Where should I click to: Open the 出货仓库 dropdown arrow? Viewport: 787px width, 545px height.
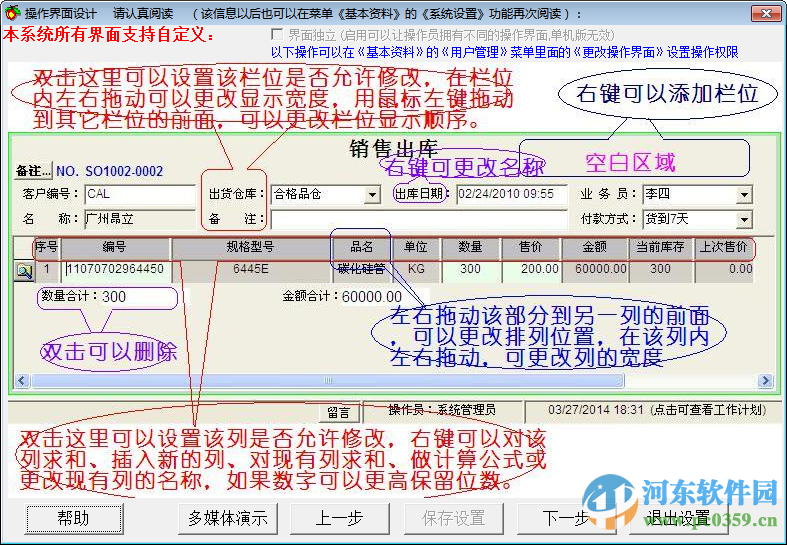click(372, 195)
